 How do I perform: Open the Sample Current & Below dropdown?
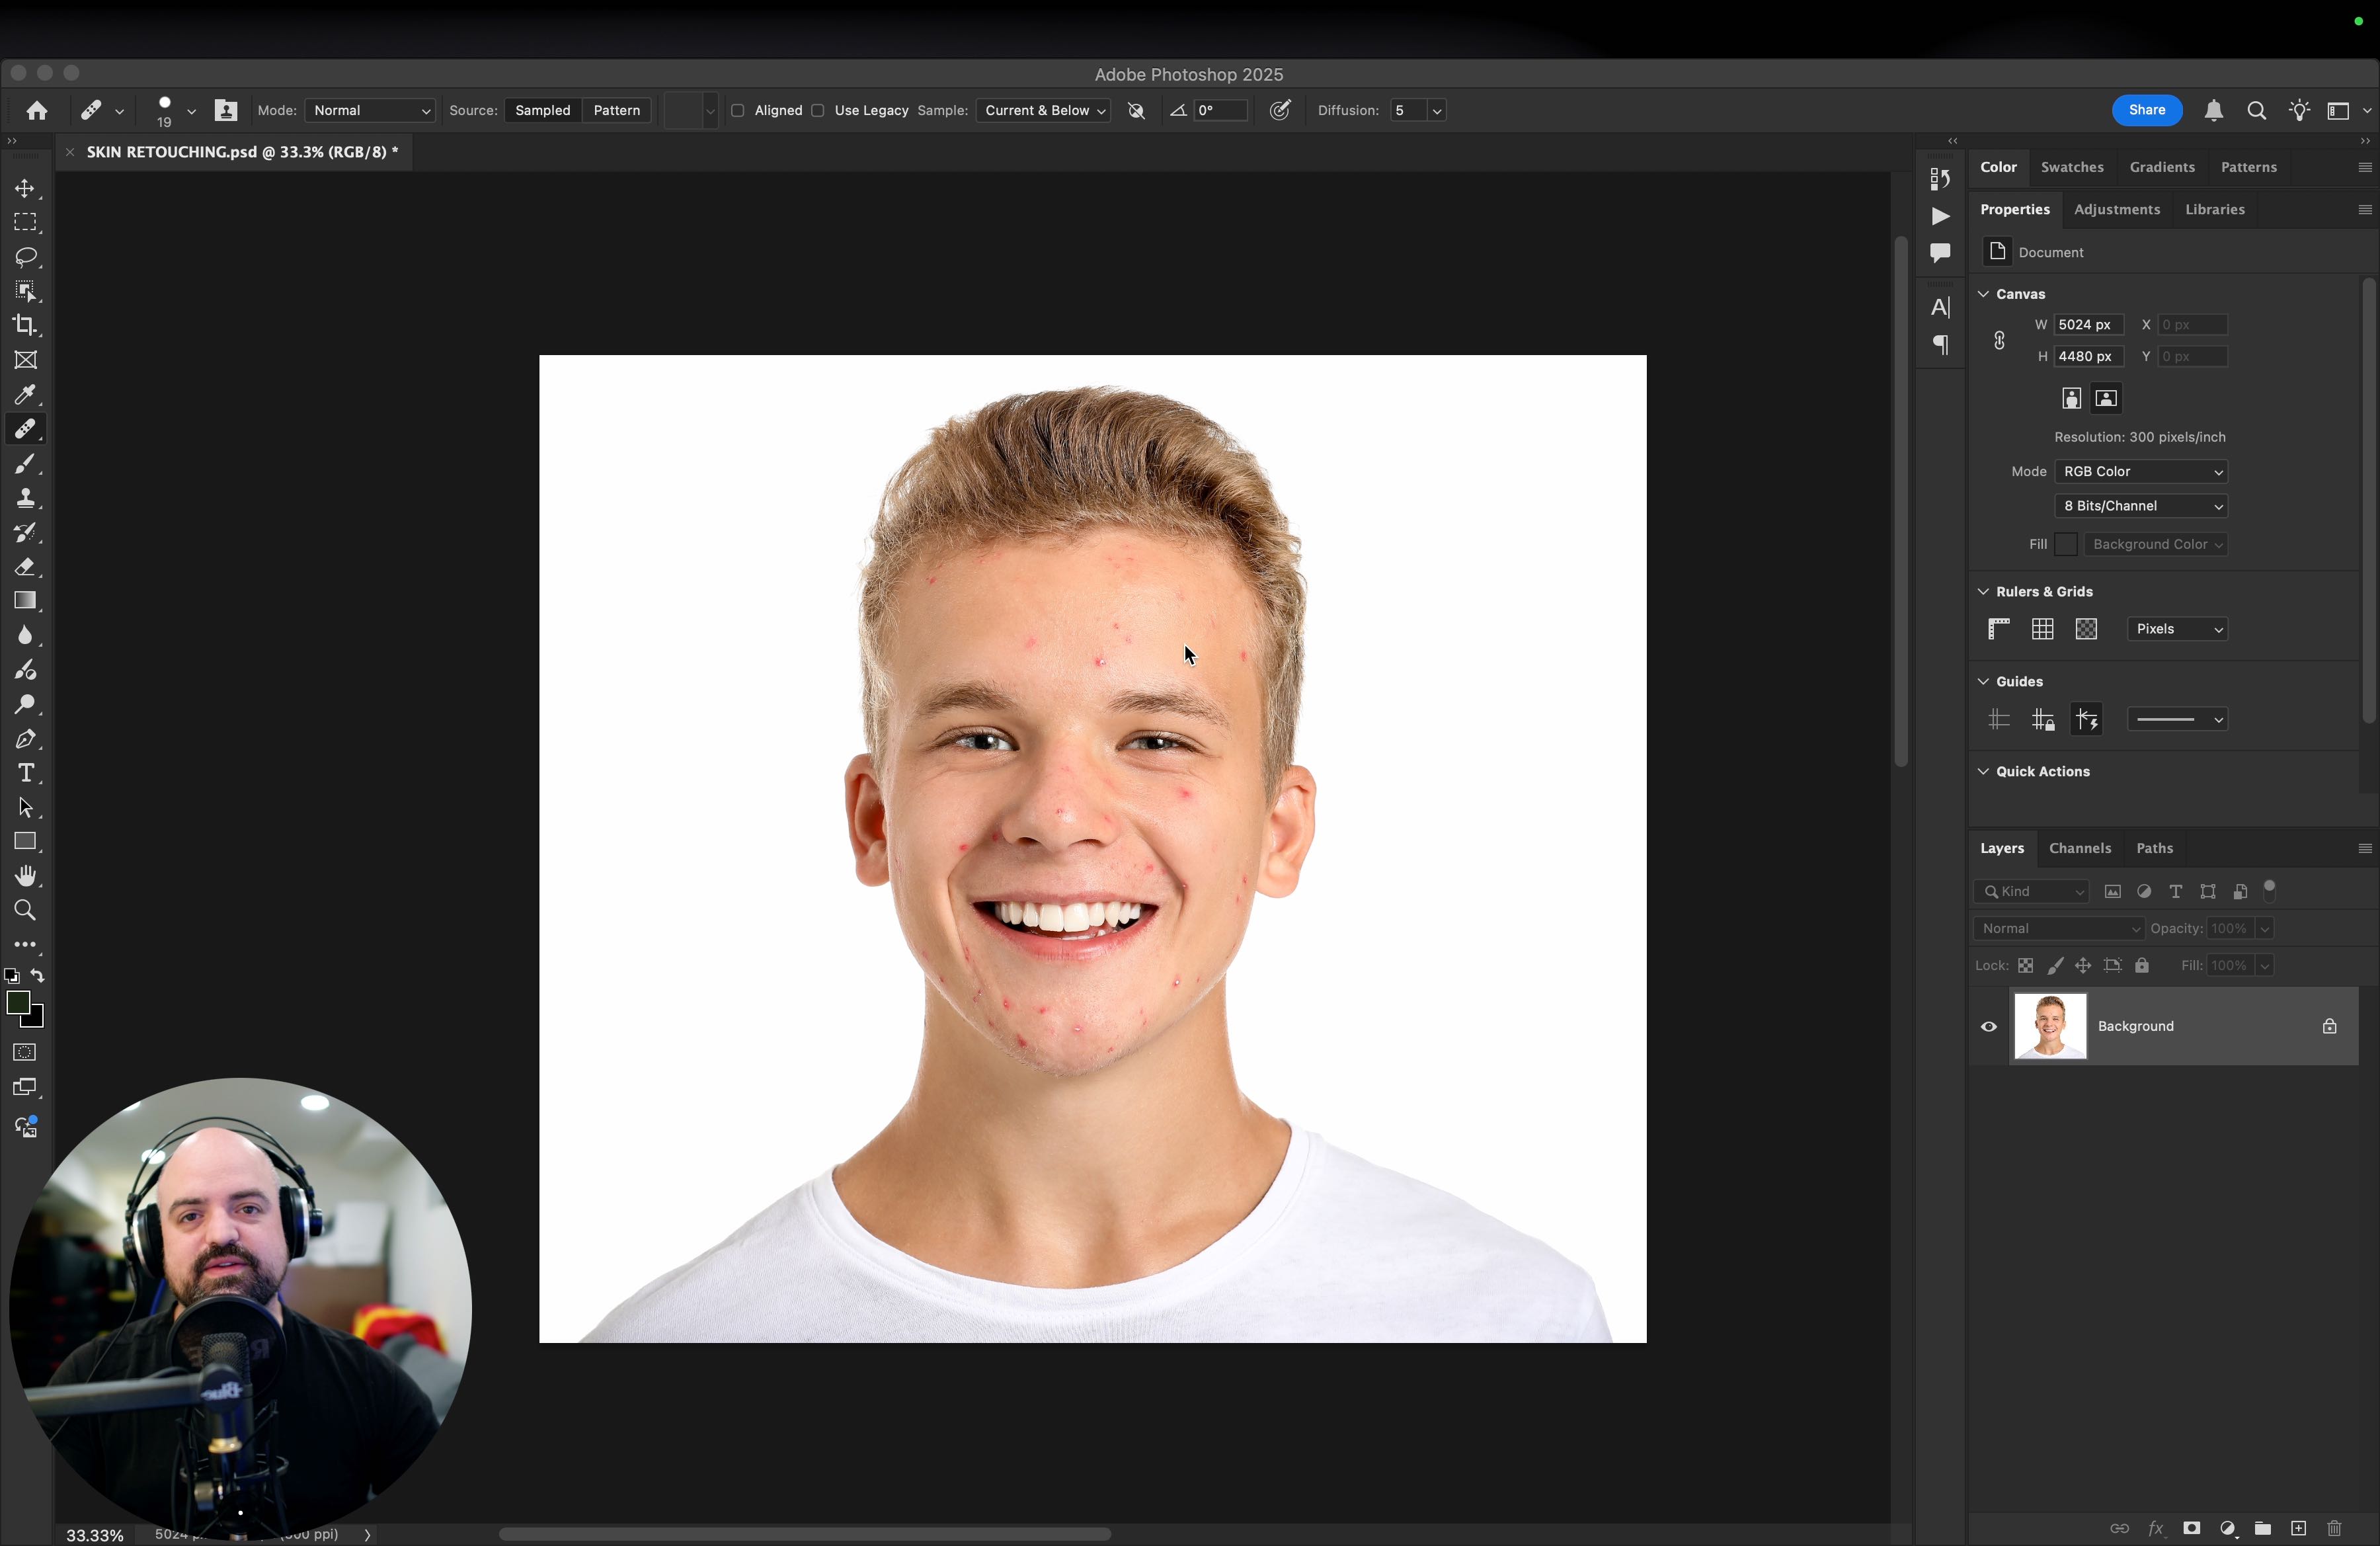pyautogui.click(x=1043, y=111)
